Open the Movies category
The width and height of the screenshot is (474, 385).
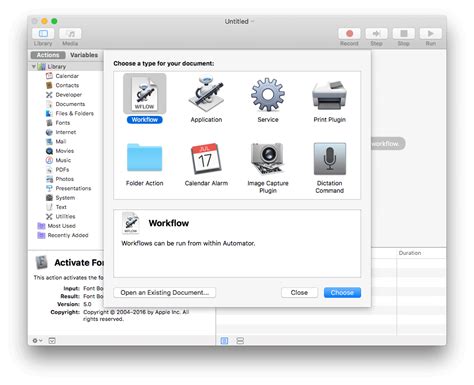65,151
